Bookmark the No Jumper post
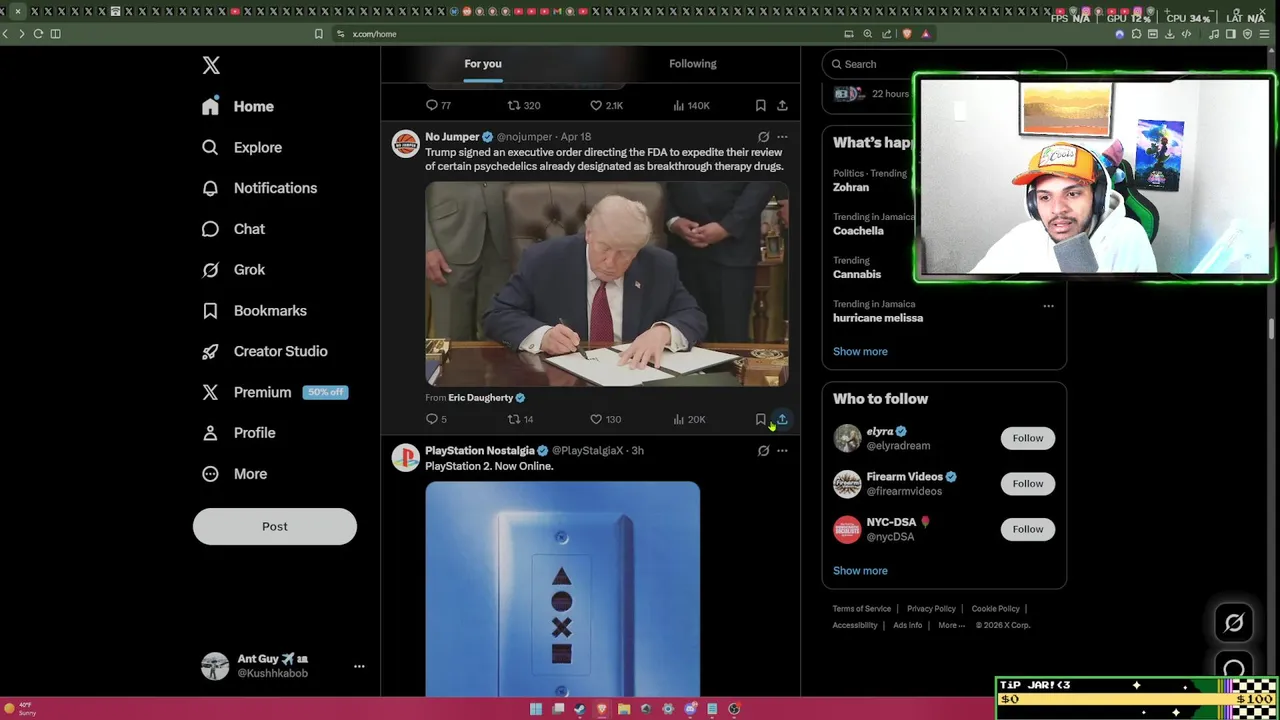The width and height of the screenshot is (1280, 720). (761, 419)
